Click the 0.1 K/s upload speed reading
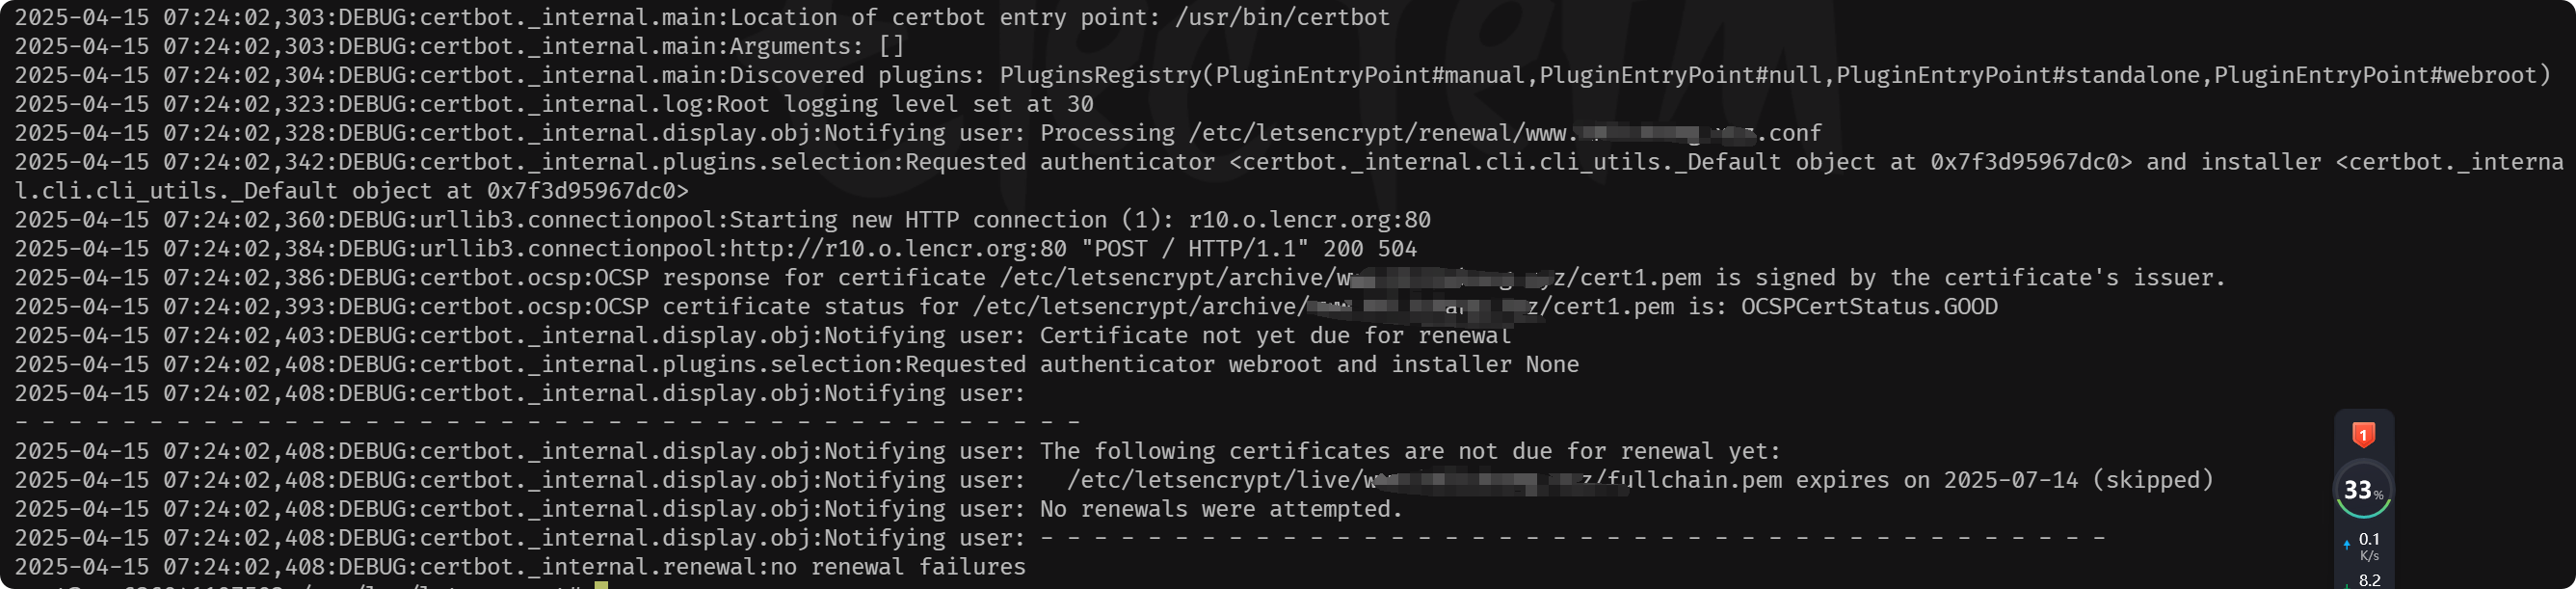Screen dimensions: 2576x589 (2369, 547)
